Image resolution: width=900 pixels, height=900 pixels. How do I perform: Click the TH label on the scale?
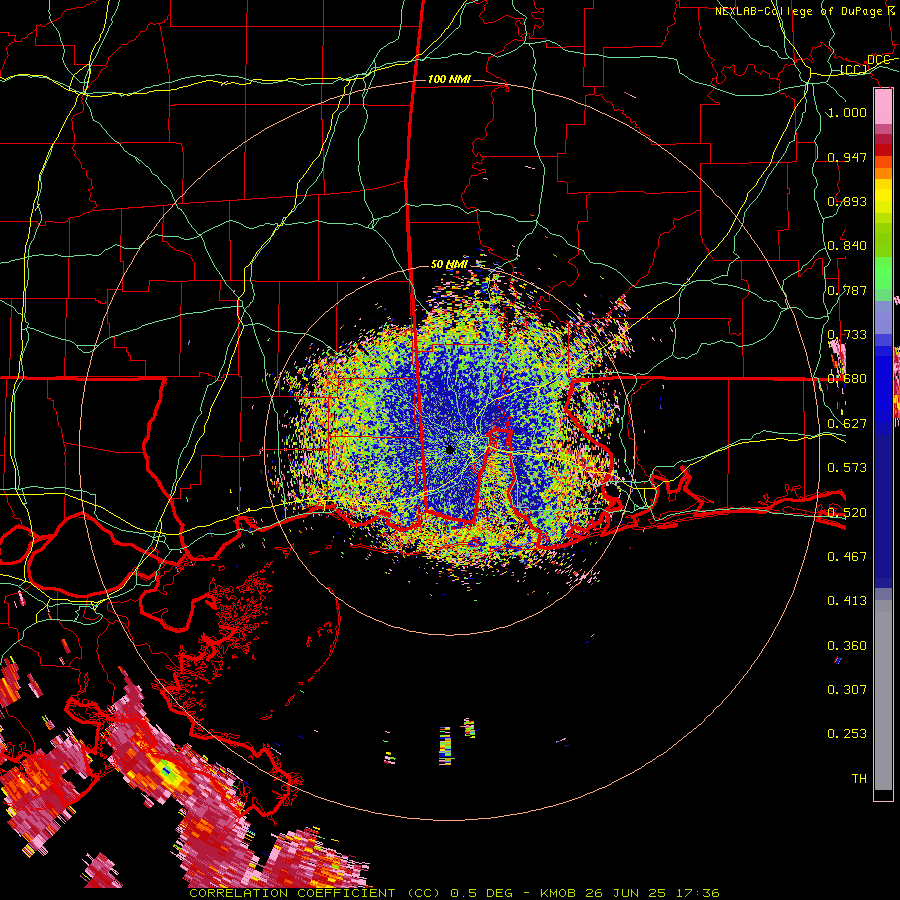click(859, 779)
